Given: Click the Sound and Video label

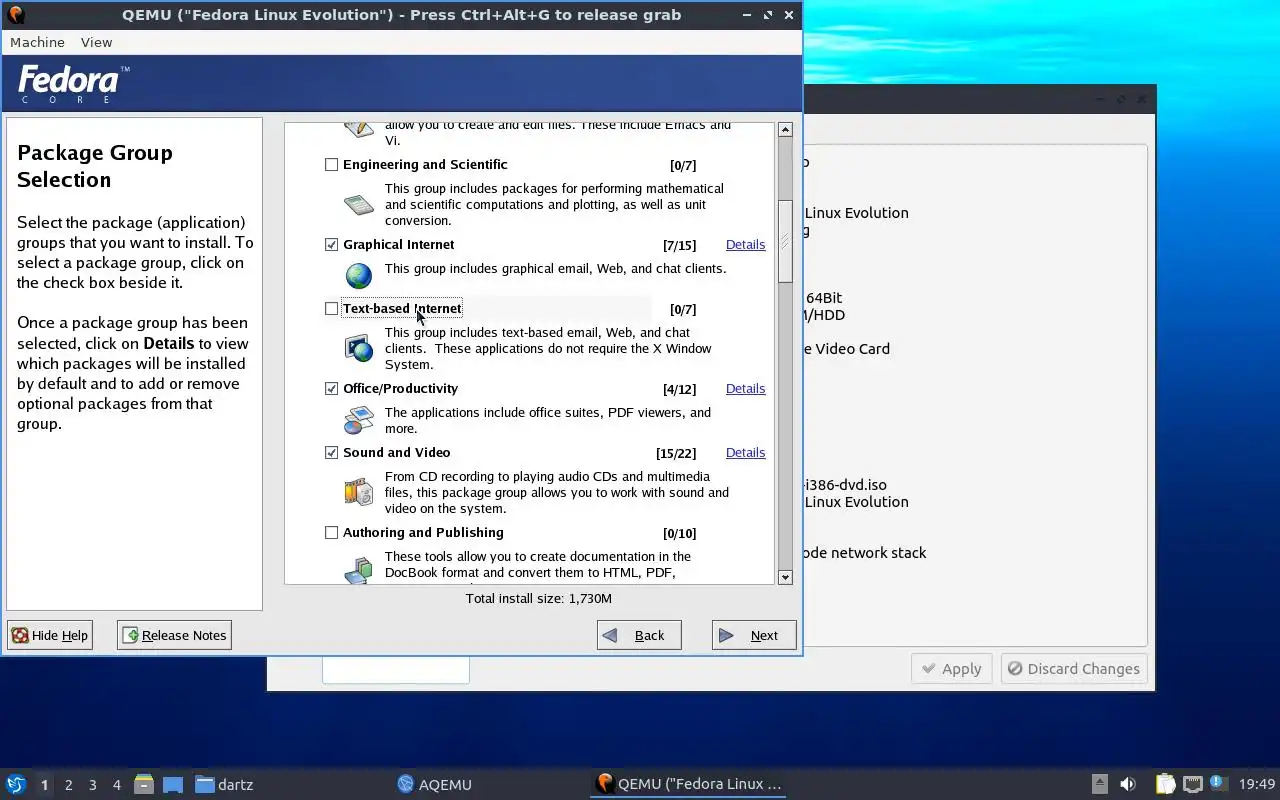Looking at the screenshot, I should (396, 453).
